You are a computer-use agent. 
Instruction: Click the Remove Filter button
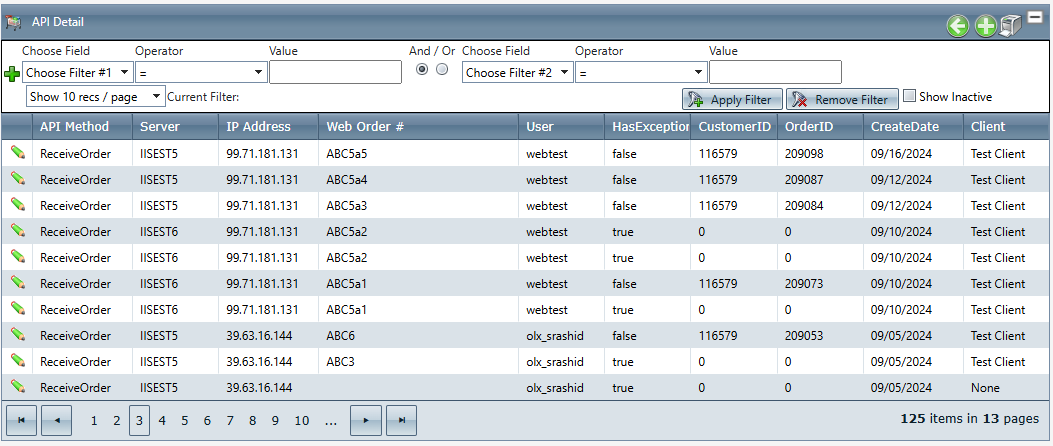point(842,99)
